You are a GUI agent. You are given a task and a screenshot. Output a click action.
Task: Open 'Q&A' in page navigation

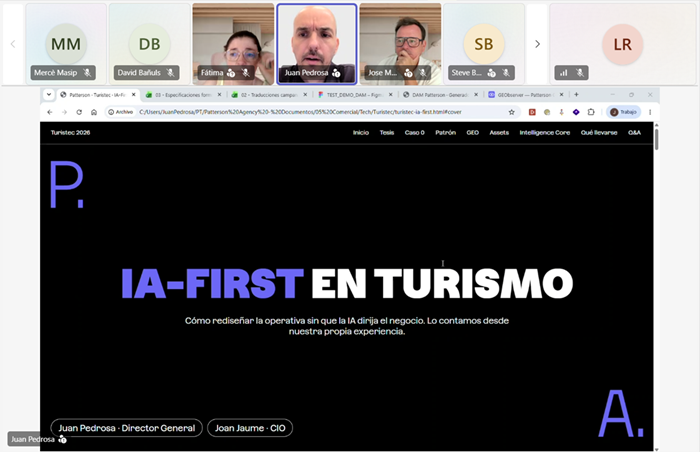click(634, 133)
